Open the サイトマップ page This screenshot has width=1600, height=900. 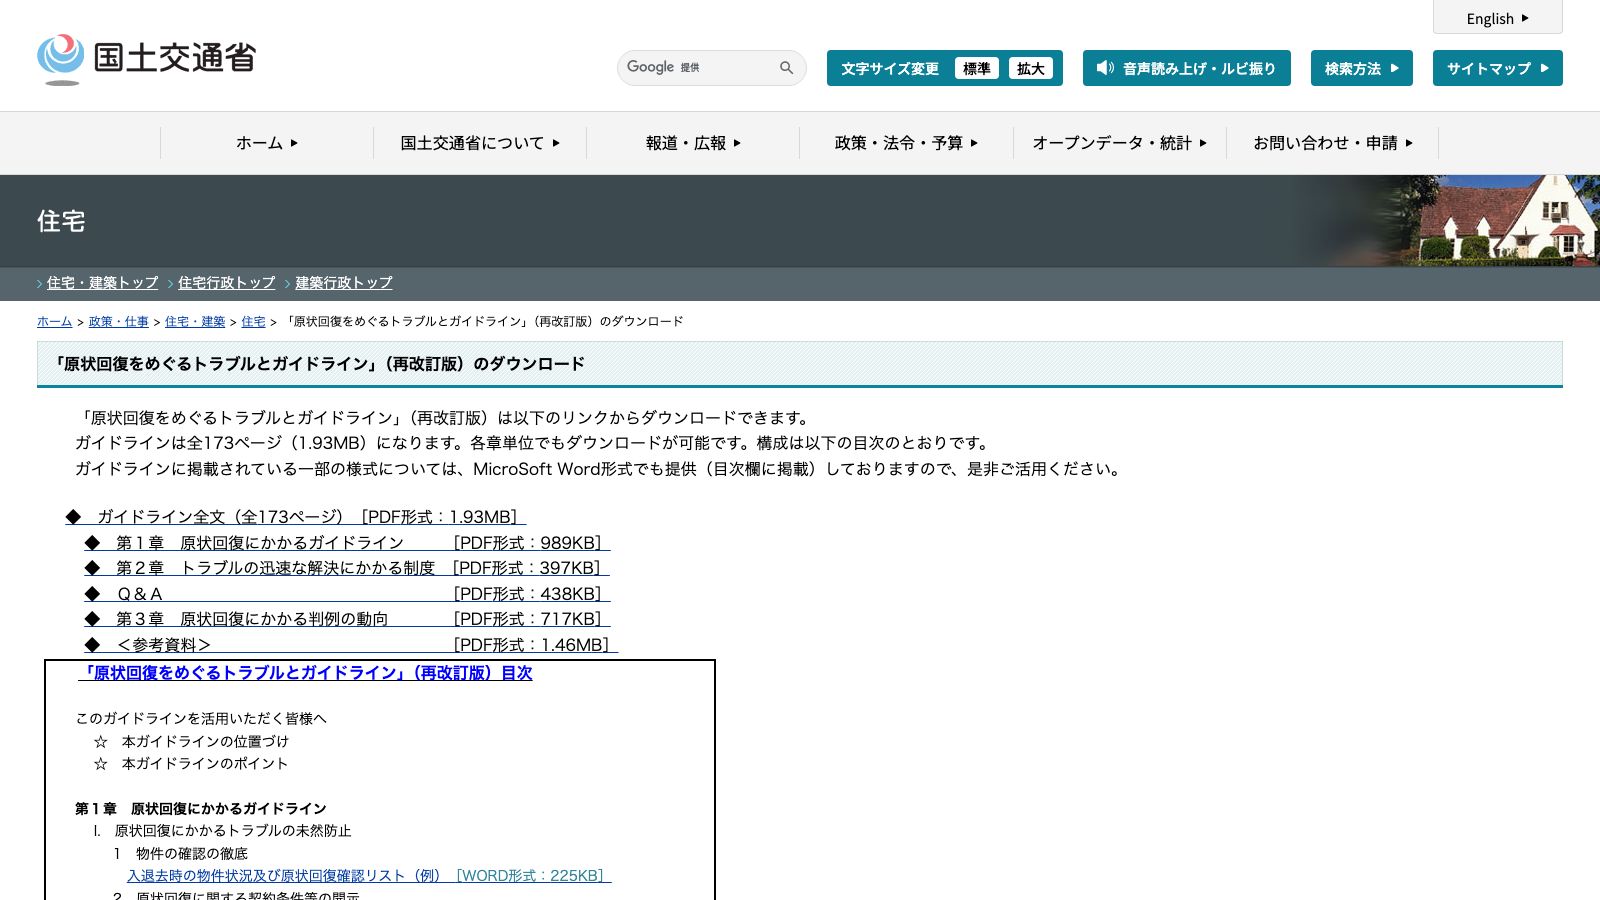(x=1497, y=68)
